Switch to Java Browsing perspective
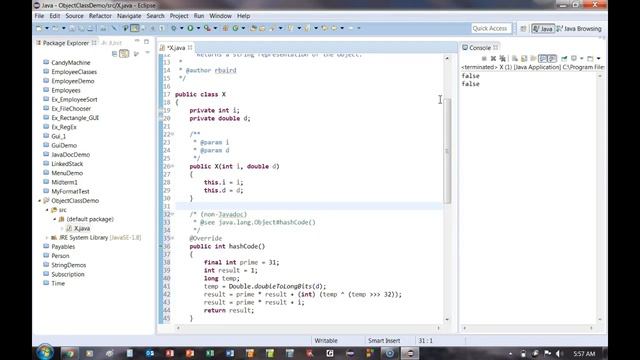 pyautogui.click(x=579, y=29)
